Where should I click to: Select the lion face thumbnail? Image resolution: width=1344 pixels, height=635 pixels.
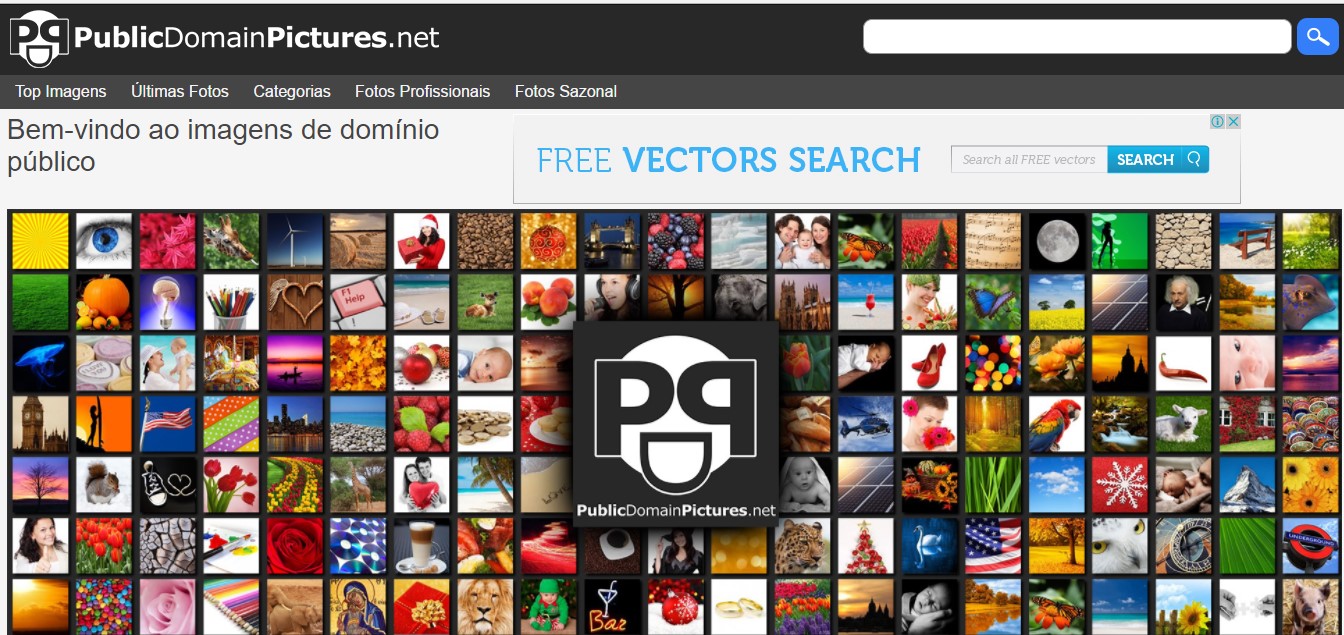click(x=485, y=607)
